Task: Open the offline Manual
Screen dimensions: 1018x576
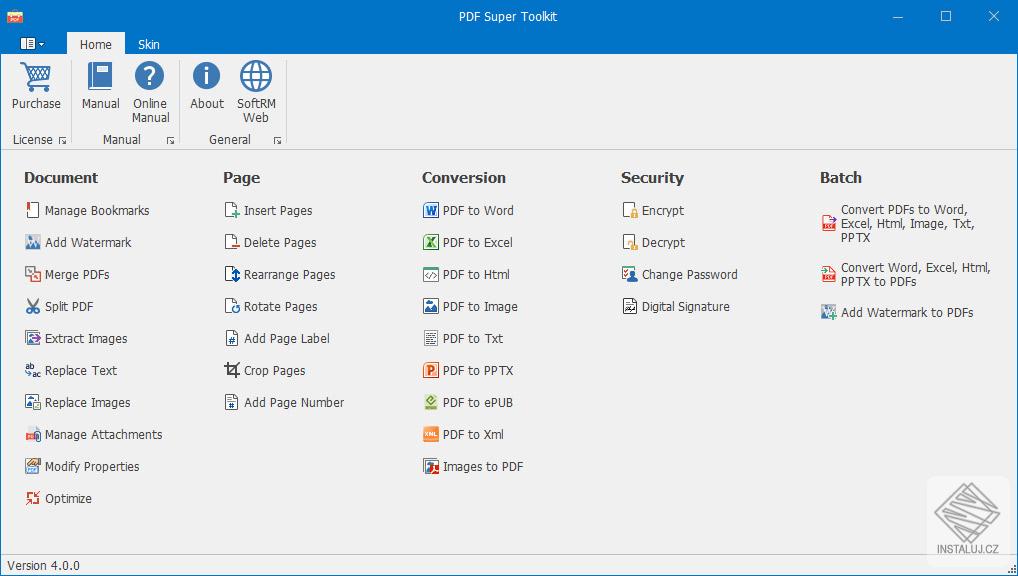Action: point(99,87)
